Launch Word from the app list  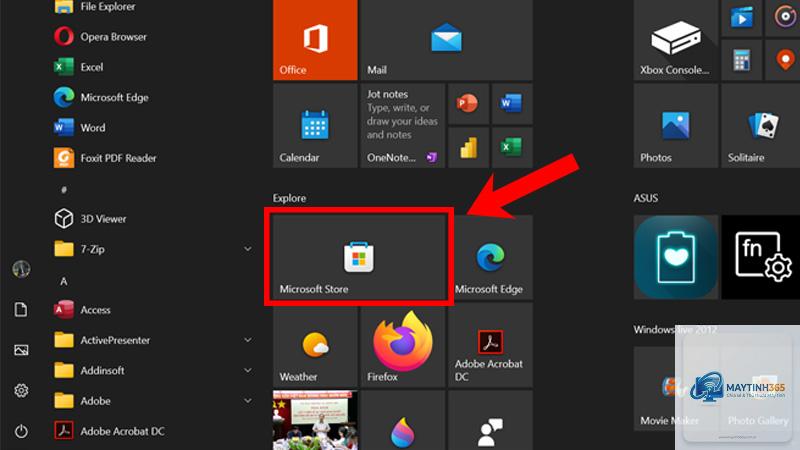[x=153, y=128]
